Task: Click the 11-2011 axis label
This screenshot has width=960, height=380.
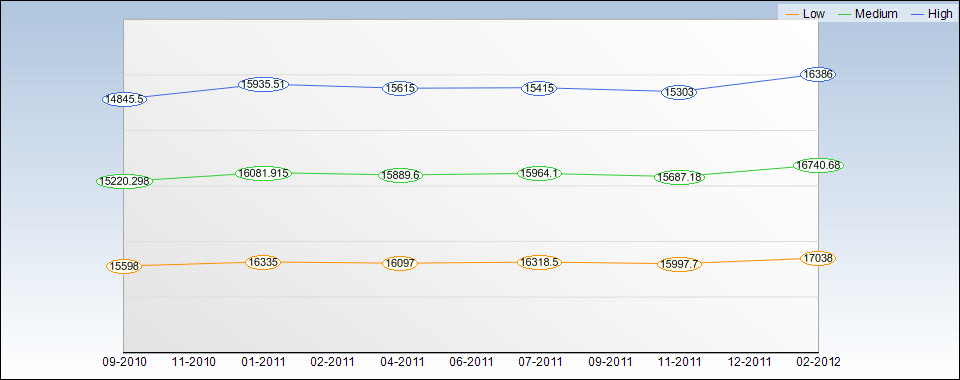Action: point(680,362)
